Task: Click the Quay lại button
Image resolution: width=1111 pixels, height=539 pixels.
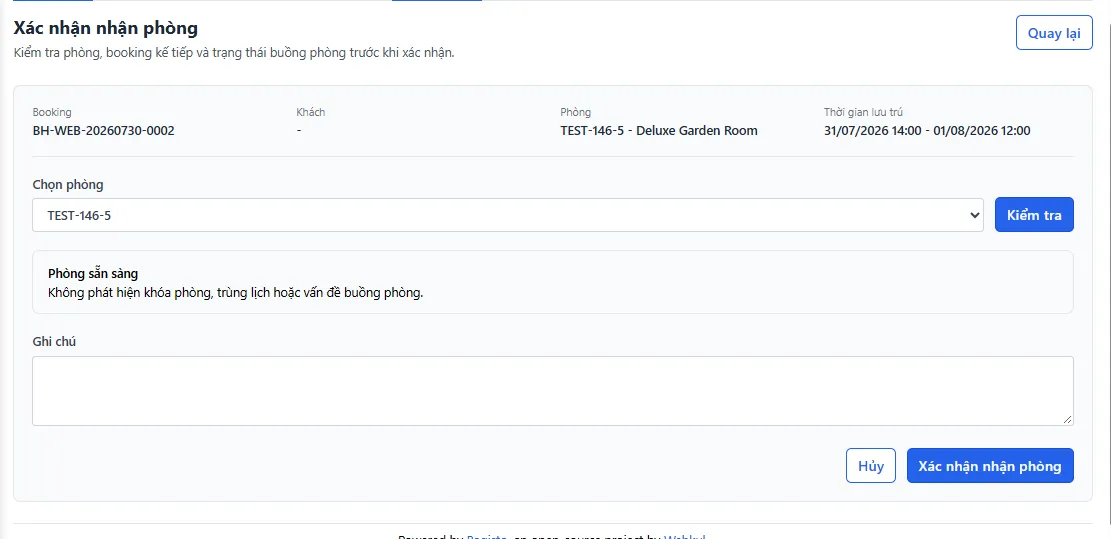Action: tap(1054, 33)
